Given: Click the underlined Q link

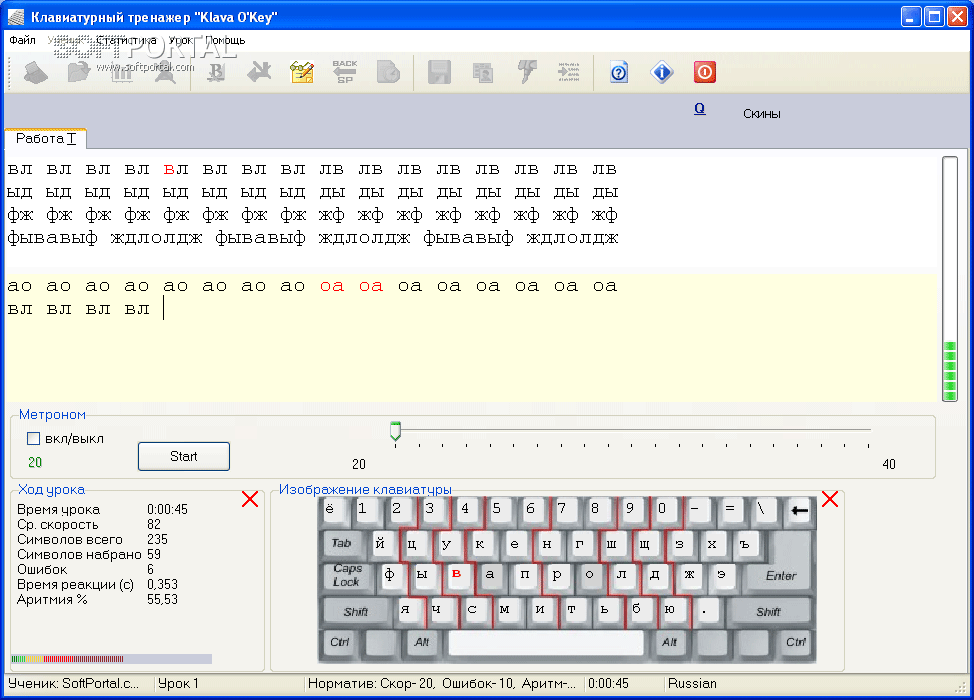Looking at the screenshot, I should [x=699, y=109].
